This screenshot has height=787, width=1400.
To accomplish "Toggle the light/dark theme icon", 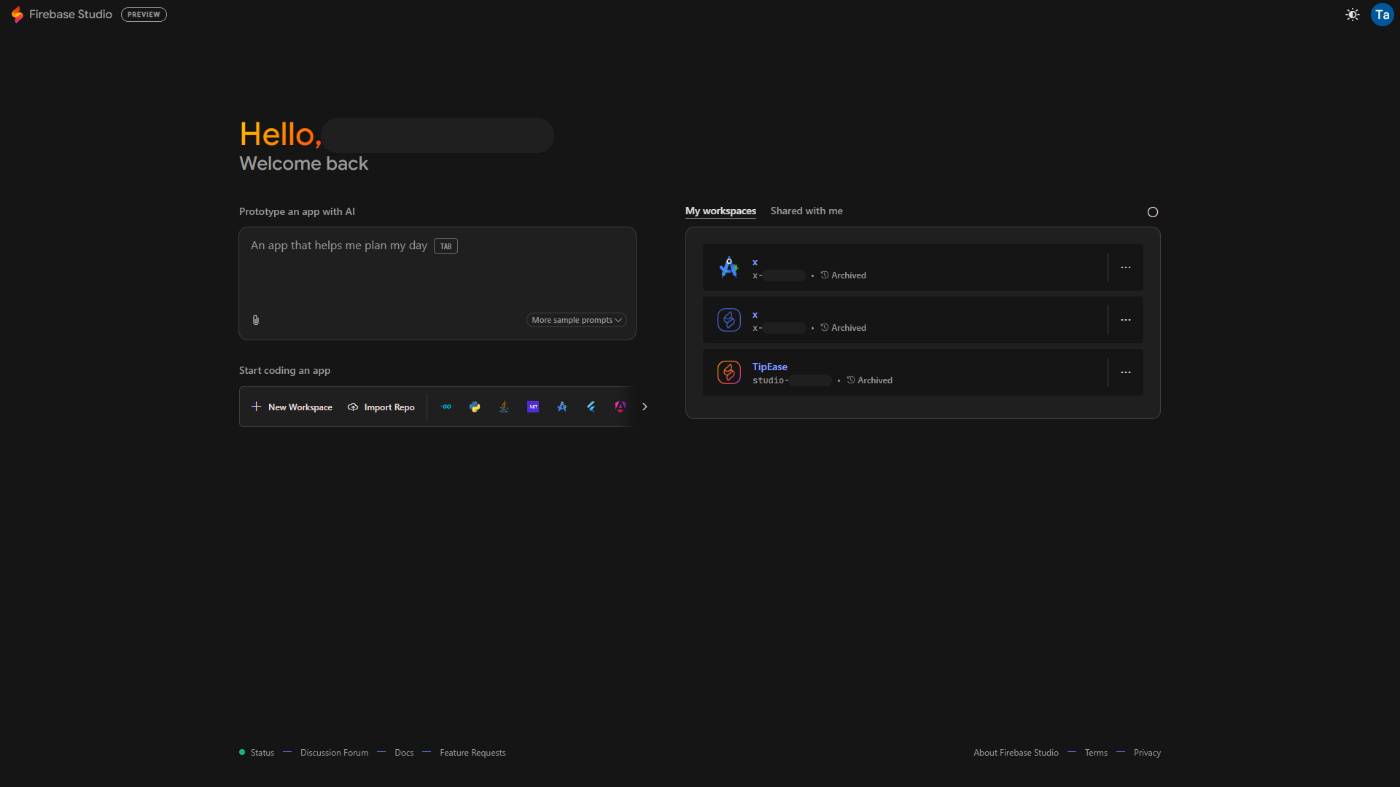I will click(x=1352, y=15).
